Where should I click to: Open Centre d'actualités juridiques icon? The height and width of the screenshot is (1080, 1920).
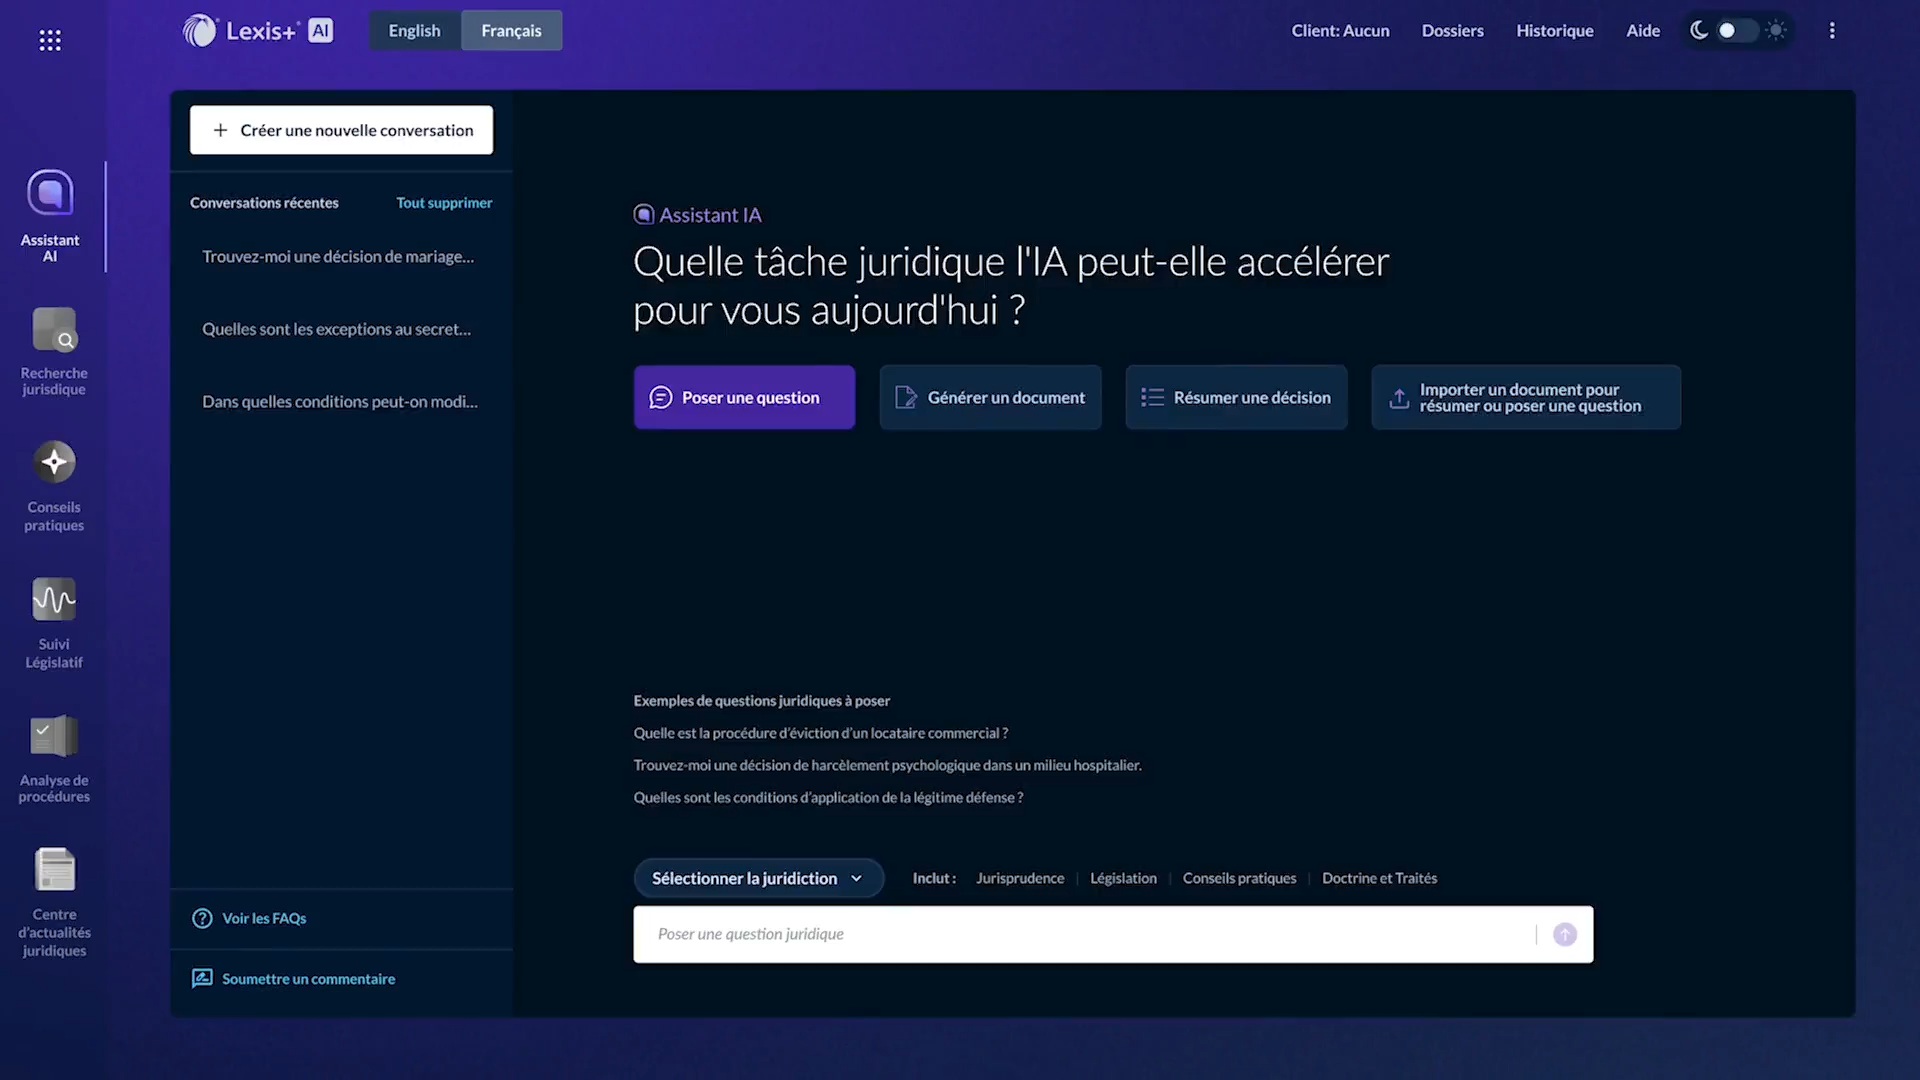pos(54,869)
